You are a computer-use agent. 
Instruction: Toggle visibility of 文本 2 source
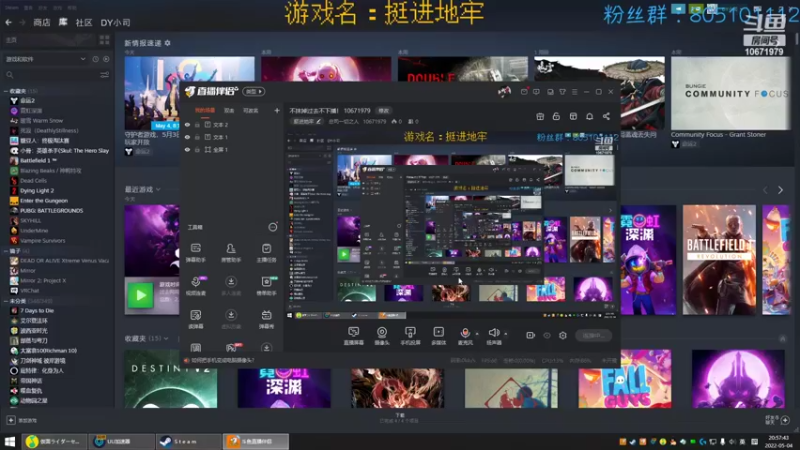pos(187,124)
